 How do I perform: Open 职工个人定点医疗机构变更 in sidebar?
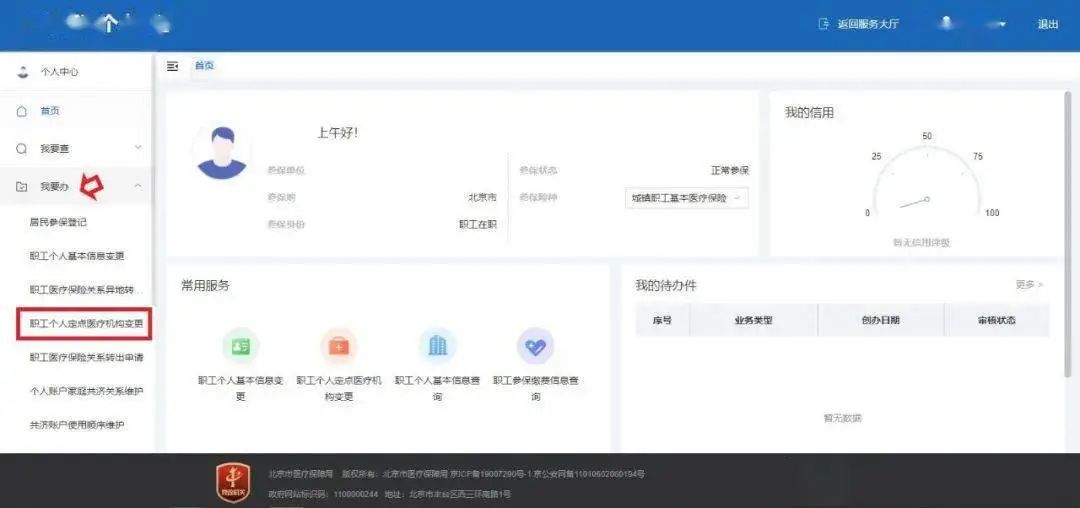[86, 324]
